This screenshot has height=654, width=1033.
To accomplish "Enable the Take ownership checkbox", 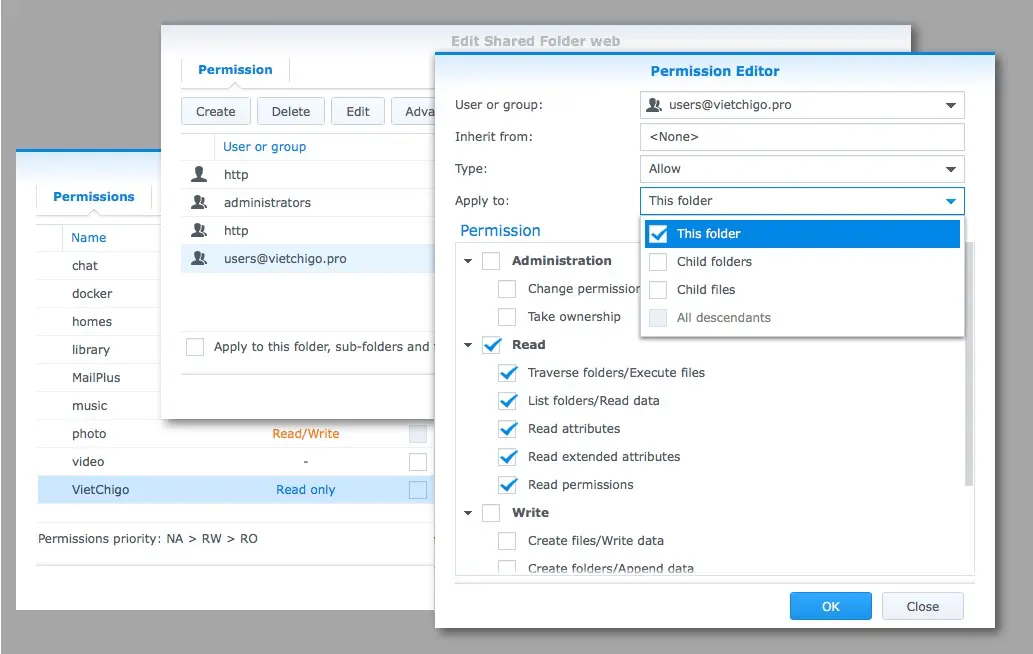I will pos(507,317).
